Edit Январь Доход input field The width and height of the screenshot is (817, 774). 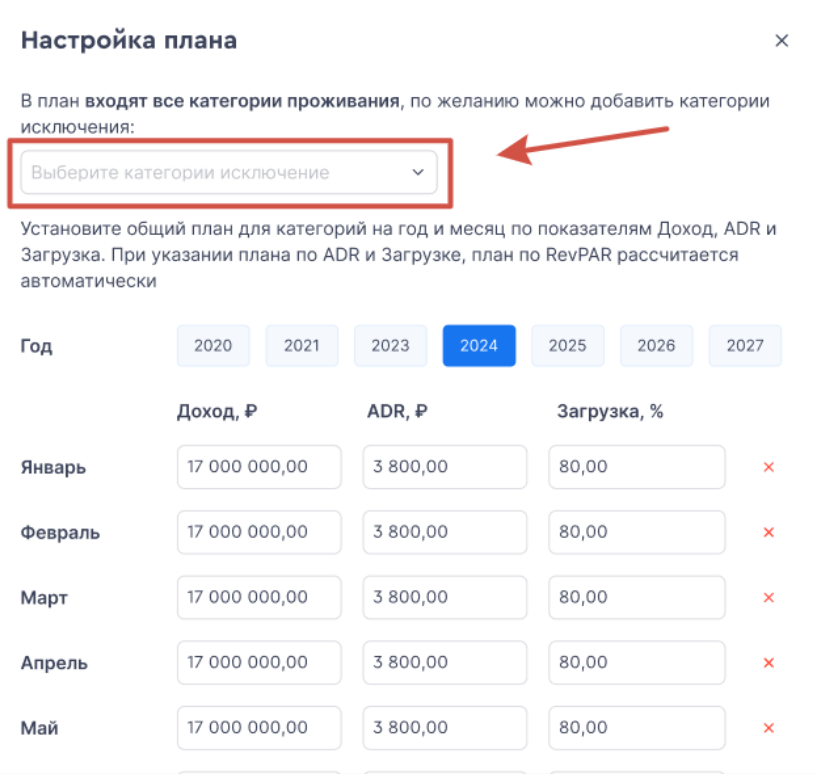(259, 467)
